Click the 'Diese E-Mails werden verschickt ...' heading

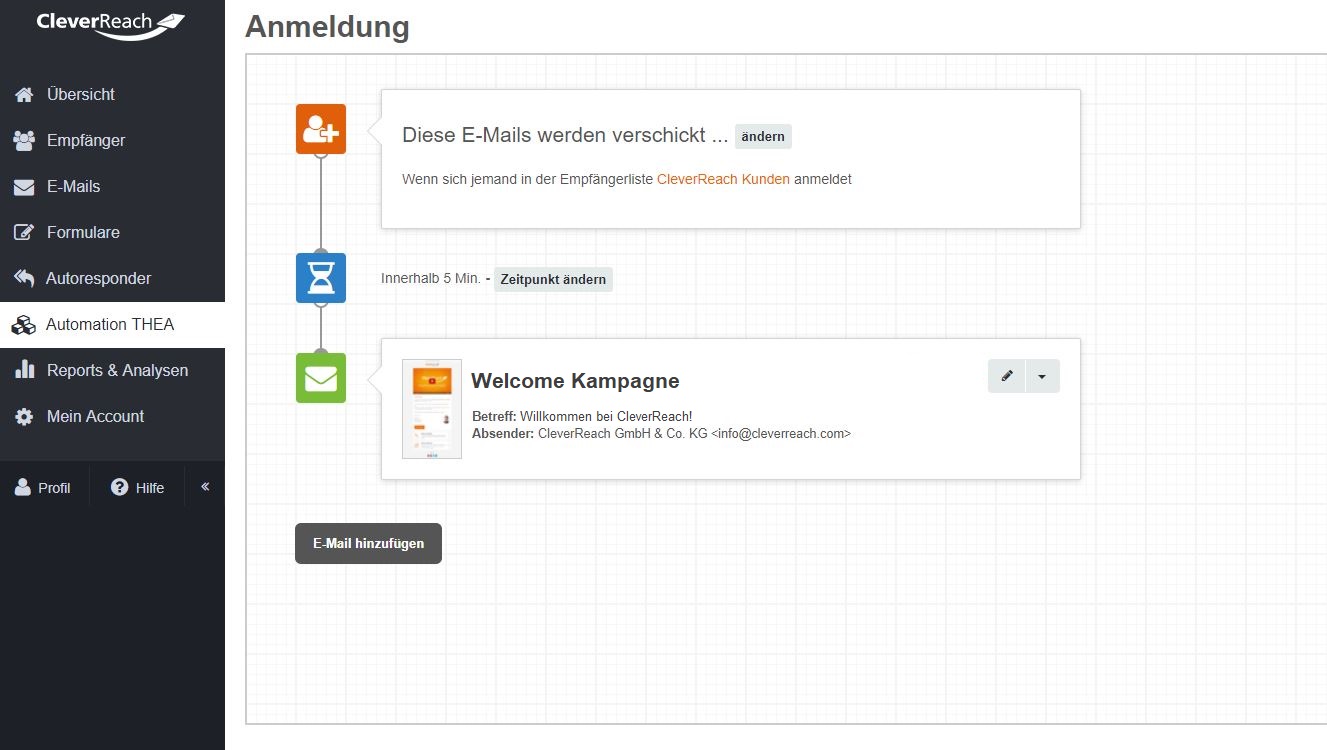[565, 135]
